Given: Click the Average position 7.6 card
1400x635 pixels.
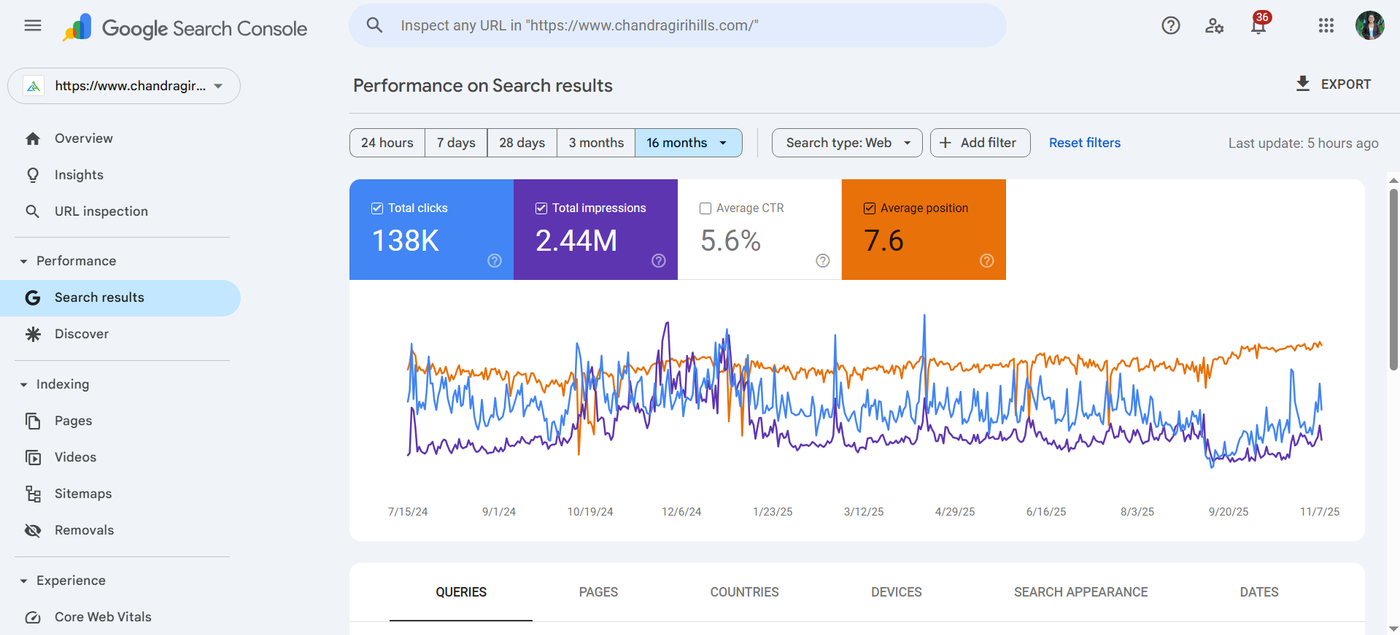Looking at the screenshot, I should click(924, 230).
